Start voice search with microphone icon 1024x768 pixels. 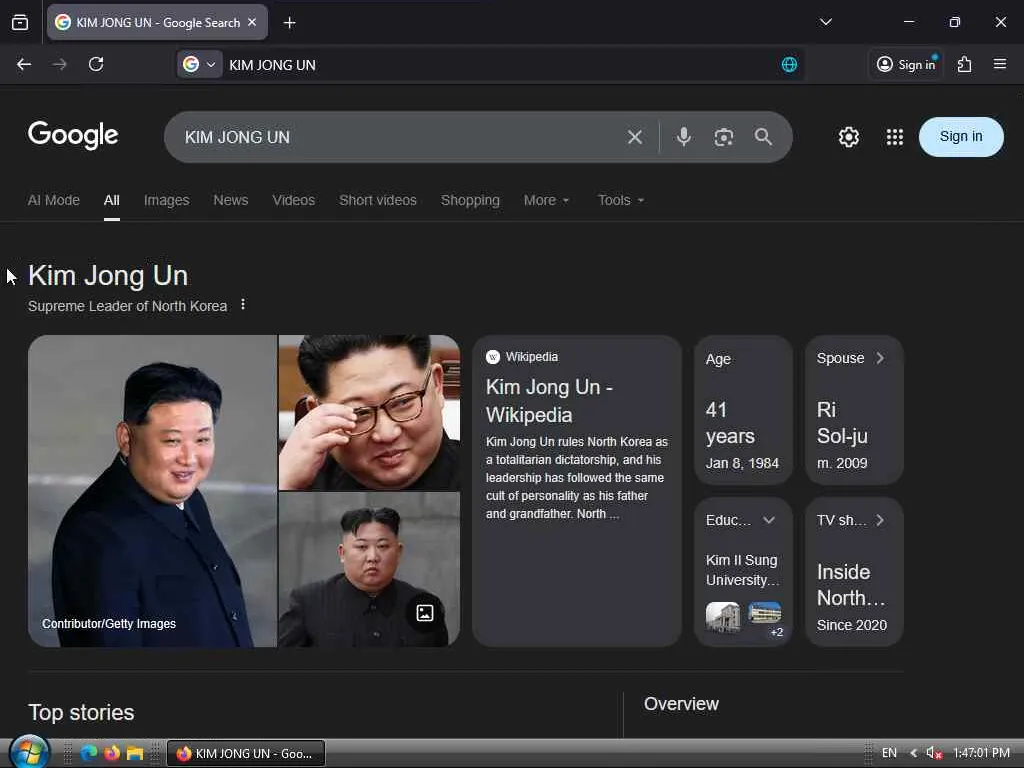pos(684,137)
